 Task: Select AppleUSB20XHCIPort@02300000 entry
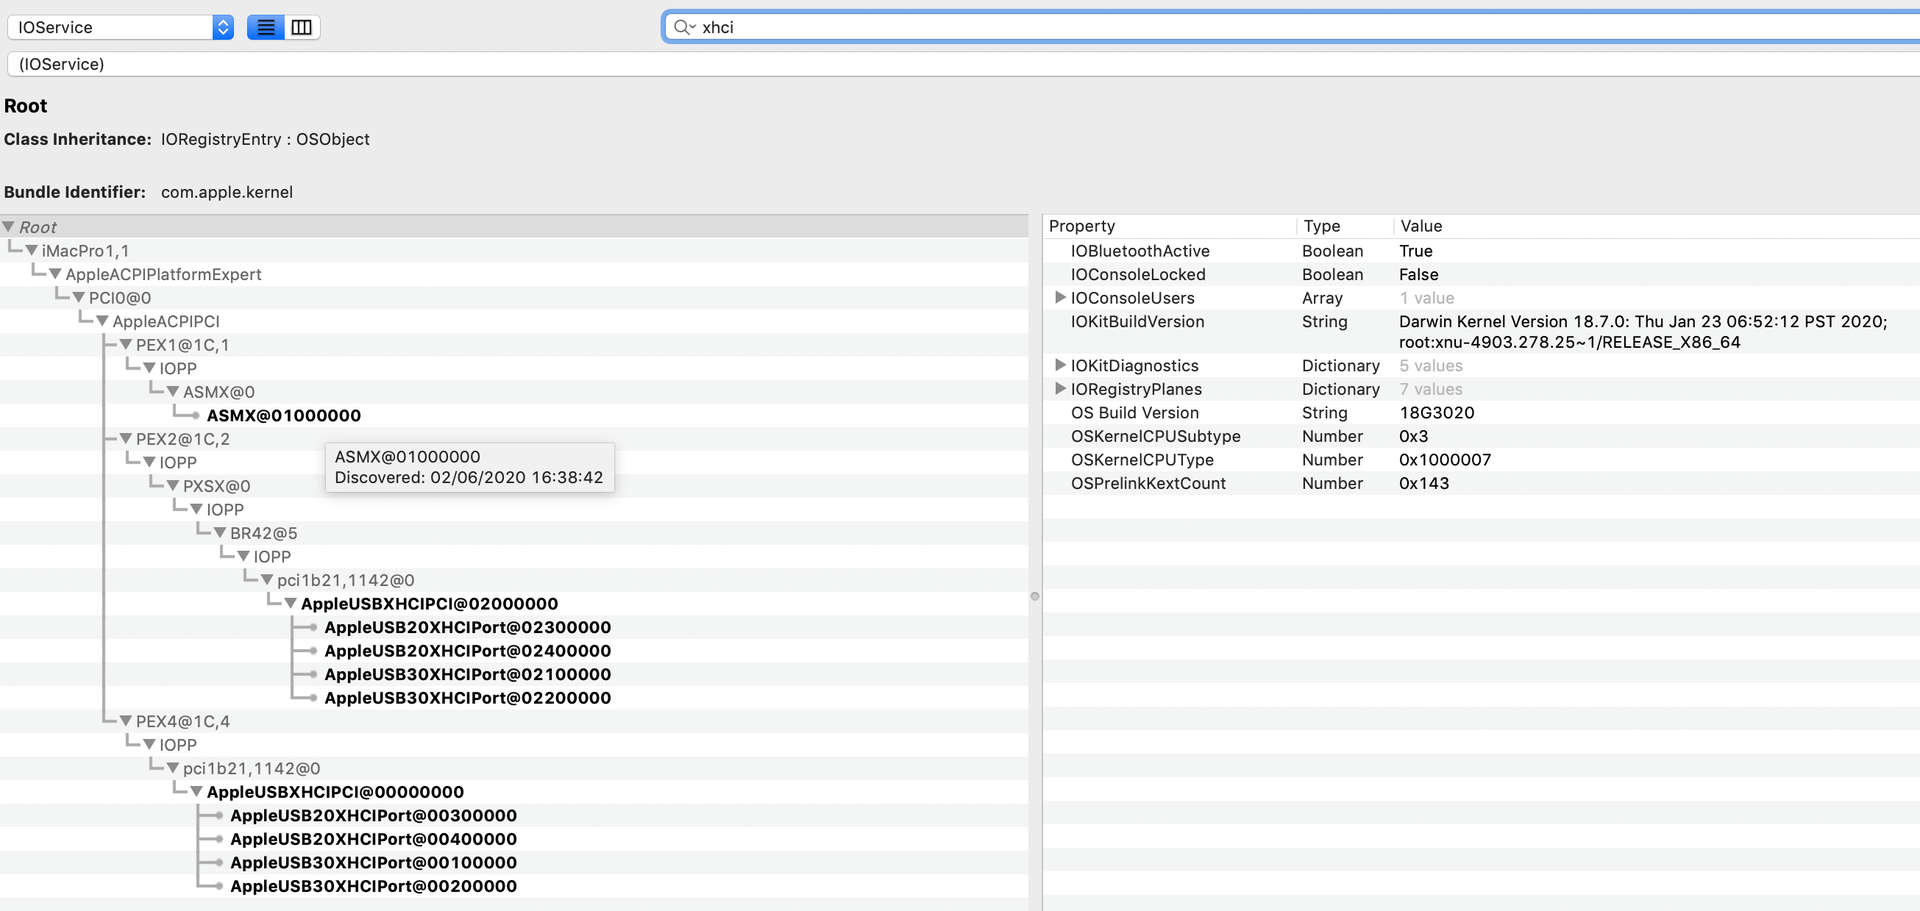[x=467, y=628]
